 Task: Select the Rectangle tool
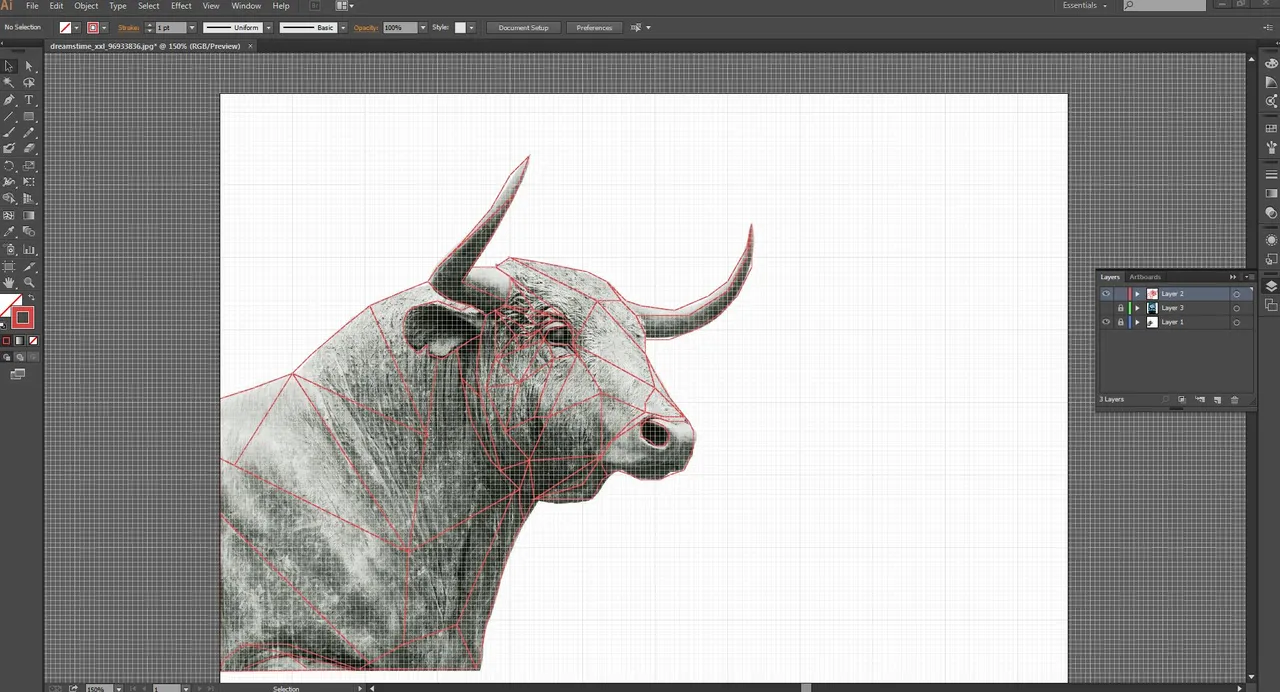29,116
